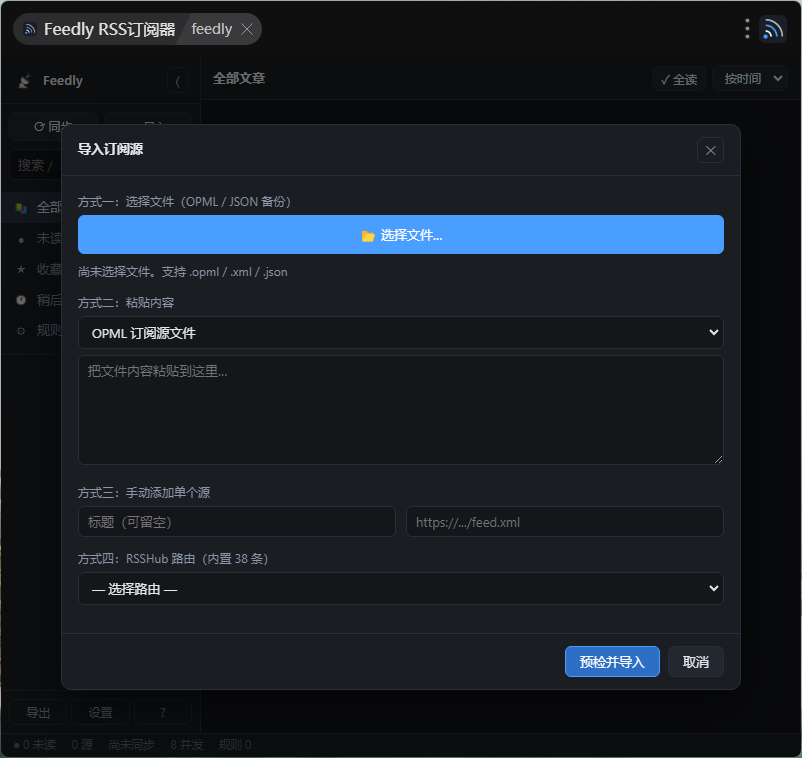Click the RSS feed icon at top right

[x=773, y=29]
